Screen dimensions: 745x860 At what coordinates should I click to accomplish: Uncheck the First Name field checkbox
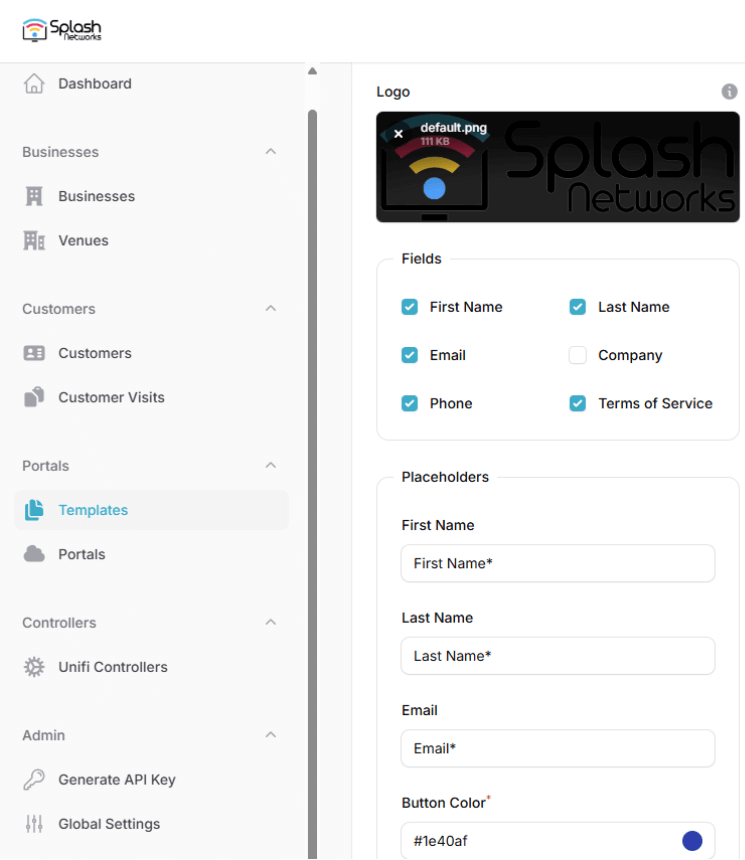409,307
